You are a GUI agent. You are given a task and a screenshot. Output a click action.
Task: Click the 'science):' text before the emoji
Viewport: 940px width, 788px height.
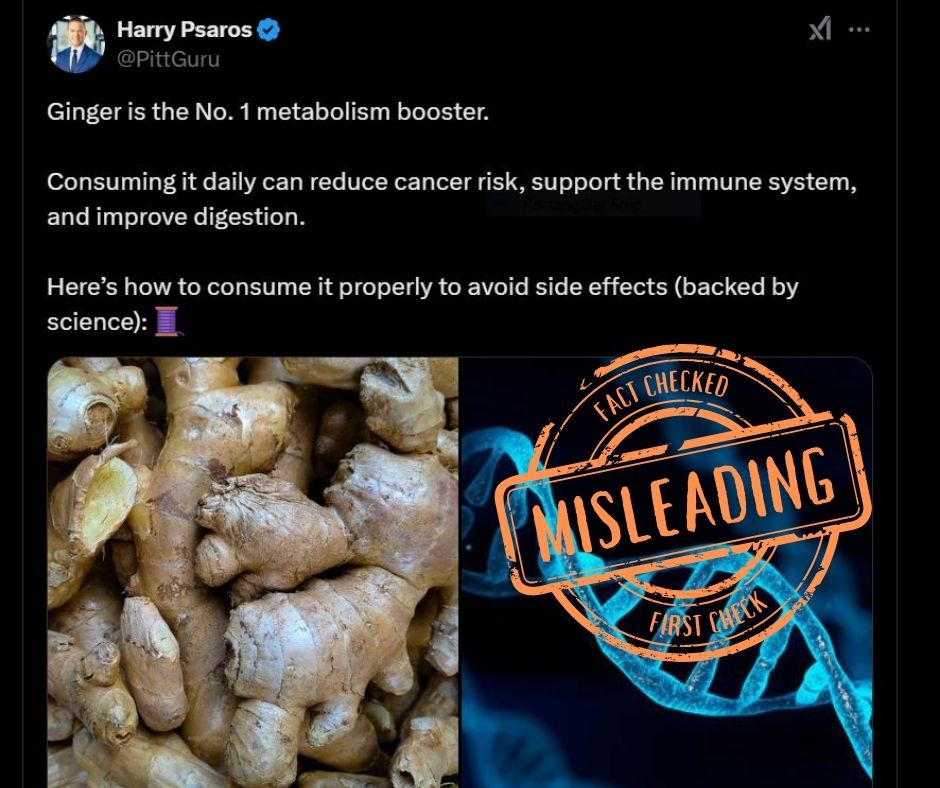pos(97,321)
